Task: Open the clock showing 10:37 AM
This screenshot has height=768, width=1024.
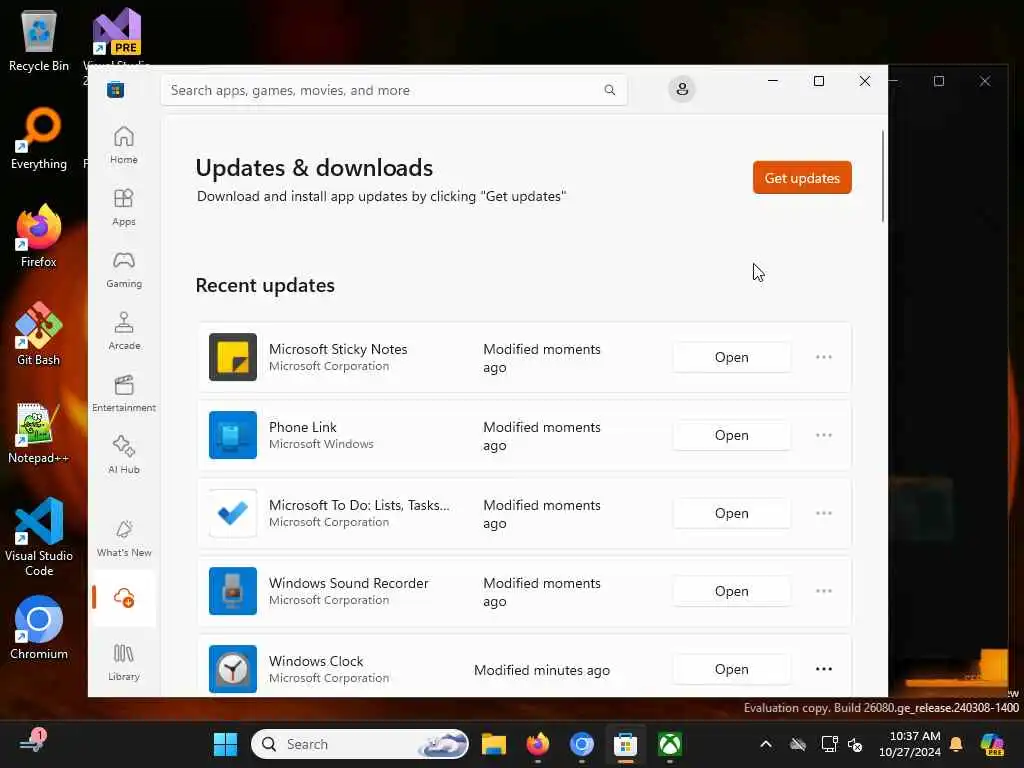Action: 910,744
